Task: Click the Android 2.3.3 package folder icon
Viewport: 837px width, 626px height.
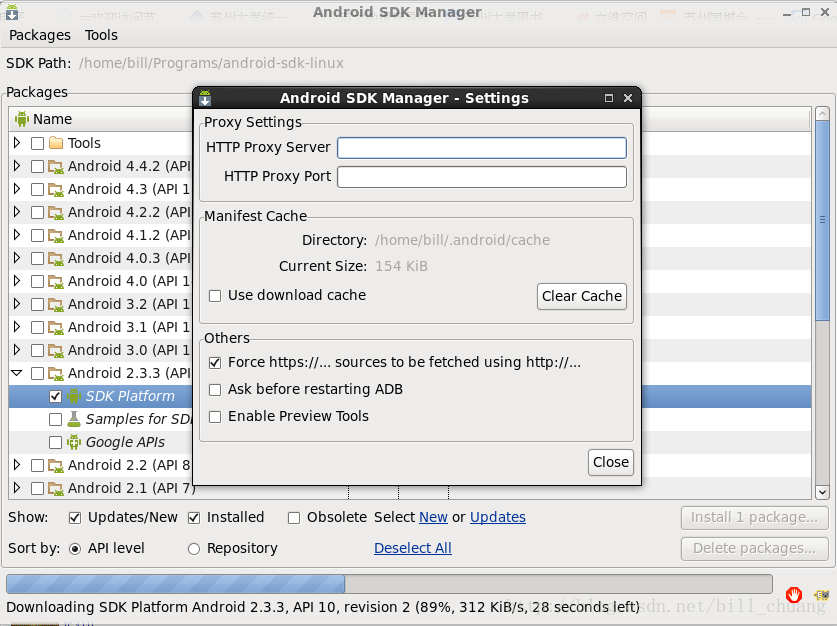Action: [x=56, y=373]
